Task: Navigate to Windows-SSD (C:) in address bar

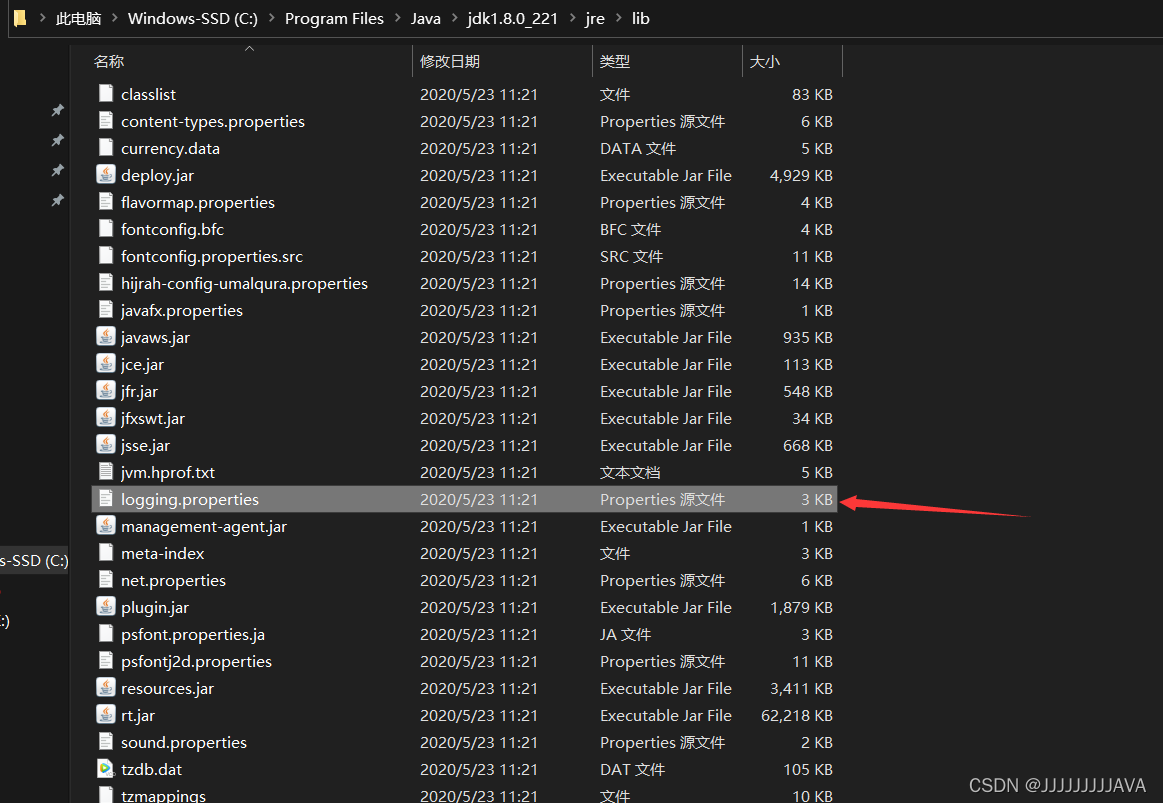Action: [193, 19]
